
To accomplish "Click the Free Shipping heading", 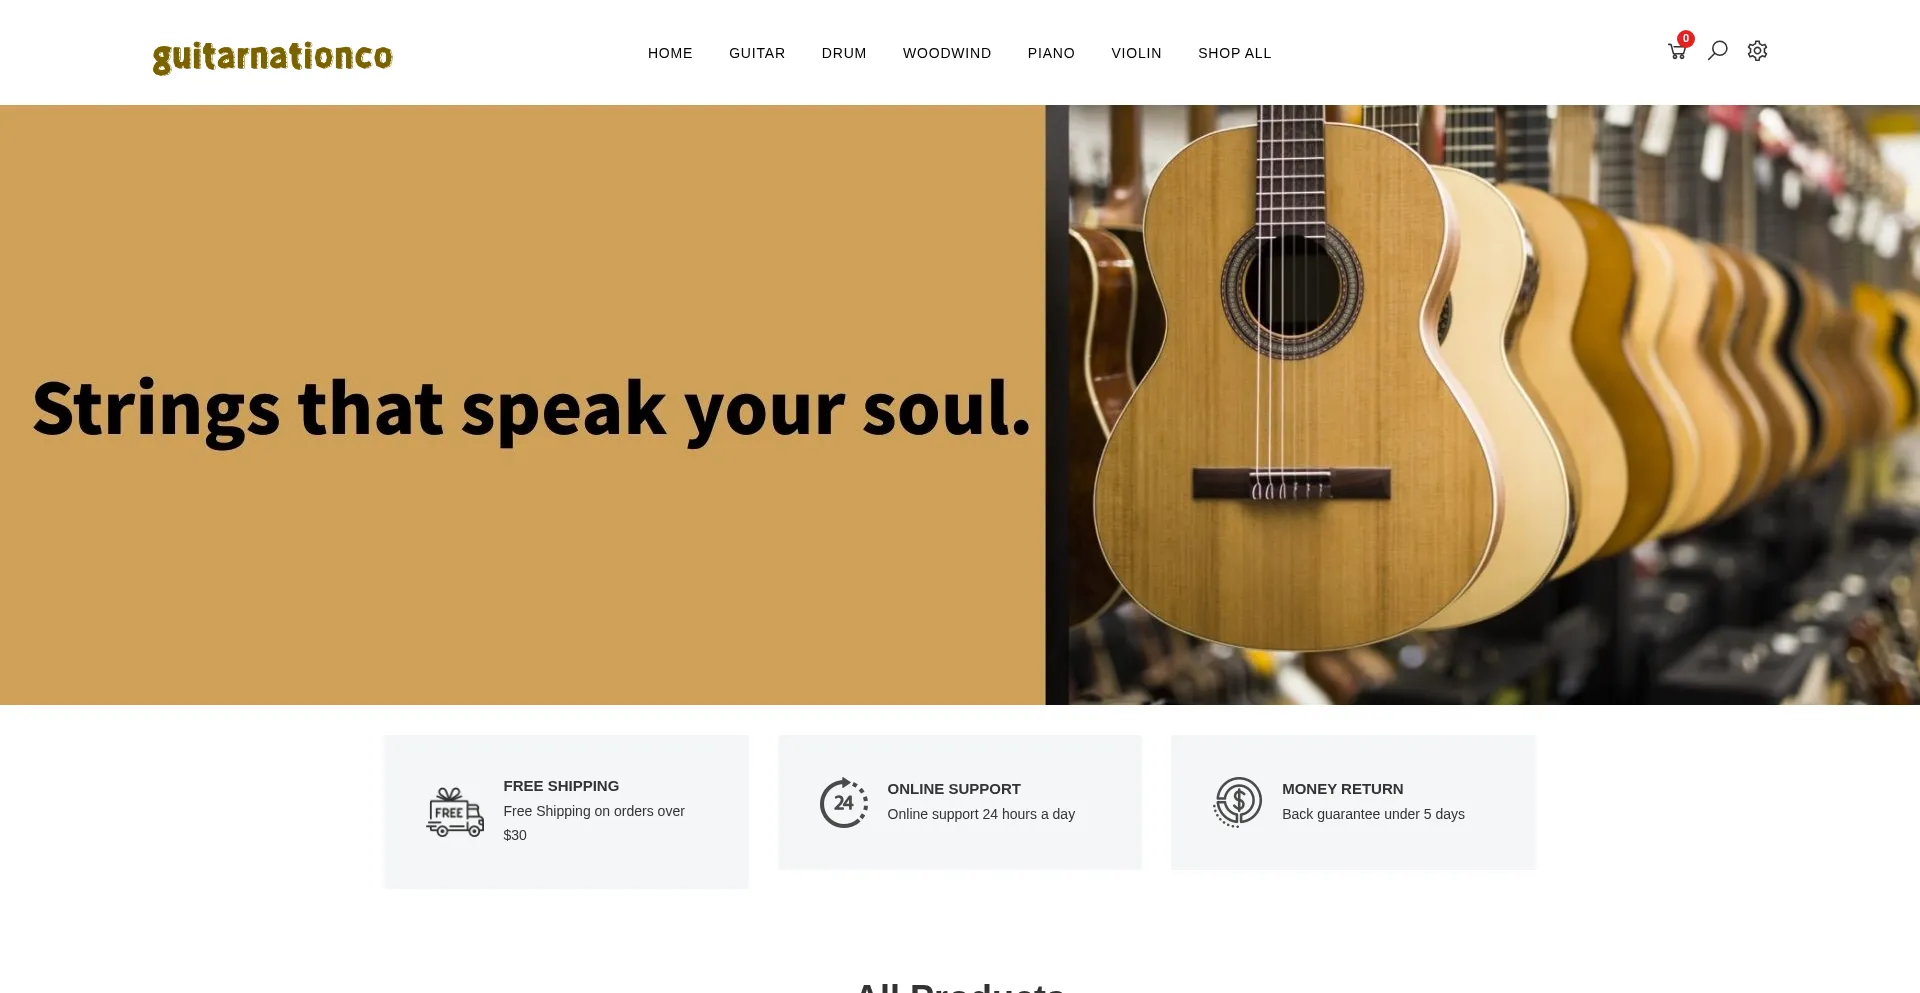I will pyautogui.click(x=561, y=786).
